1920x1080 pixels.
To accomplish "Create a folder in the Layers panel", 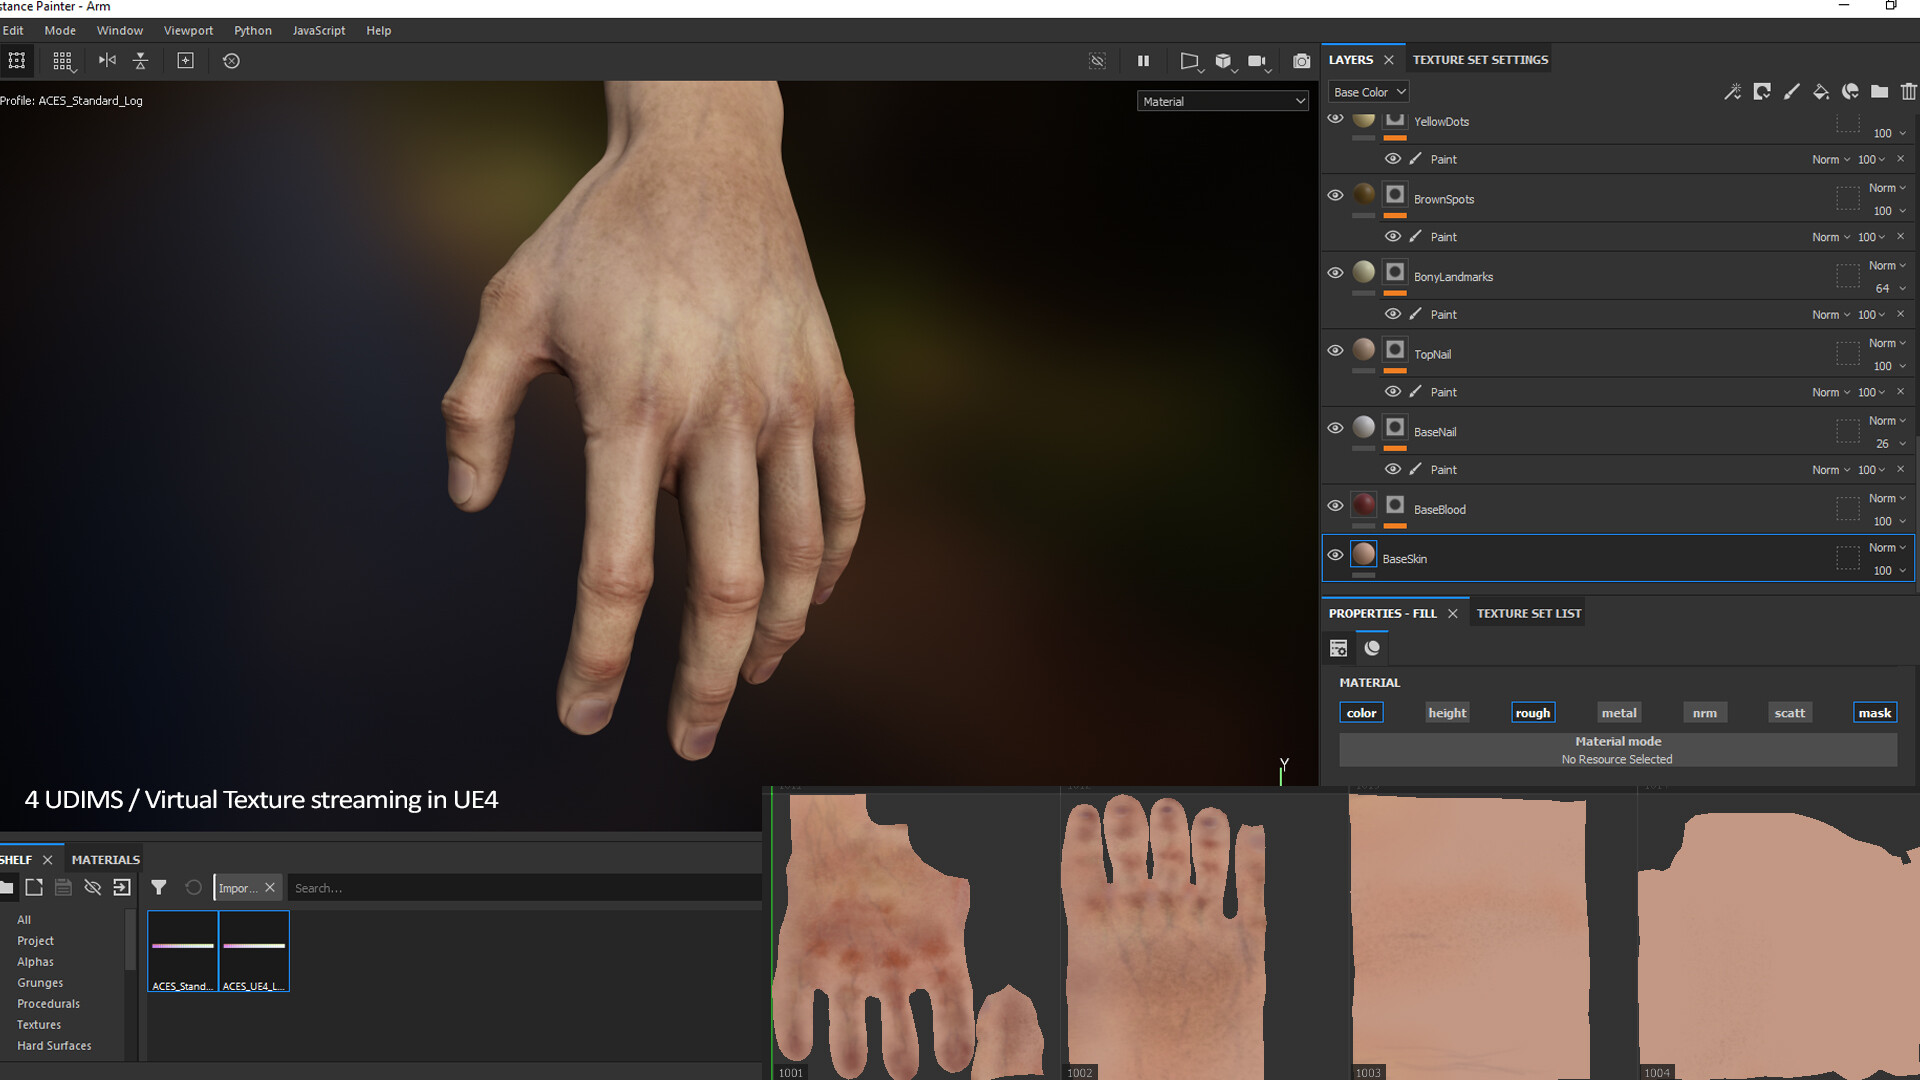I will [x=1880, y=91].
